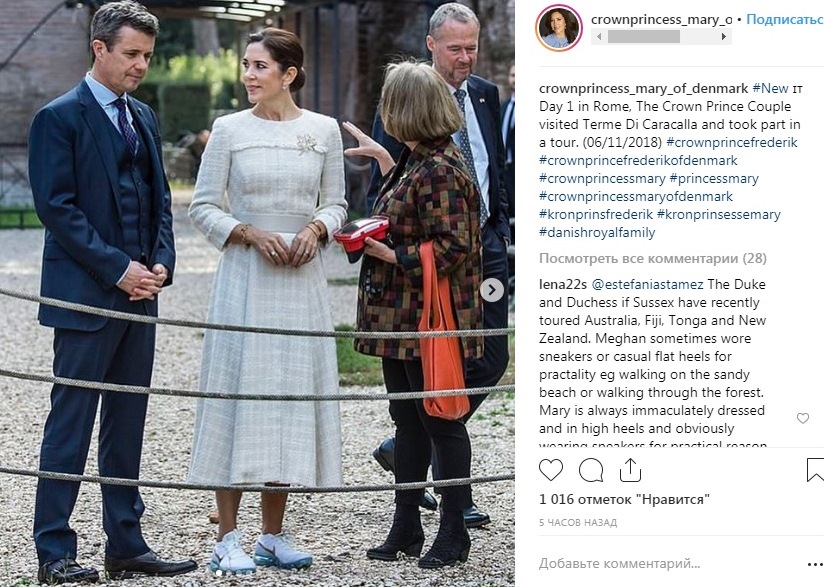This screenshot has width=824, height=587.
Task: Like the post with heart icon
Action: (x=551, y=470)
